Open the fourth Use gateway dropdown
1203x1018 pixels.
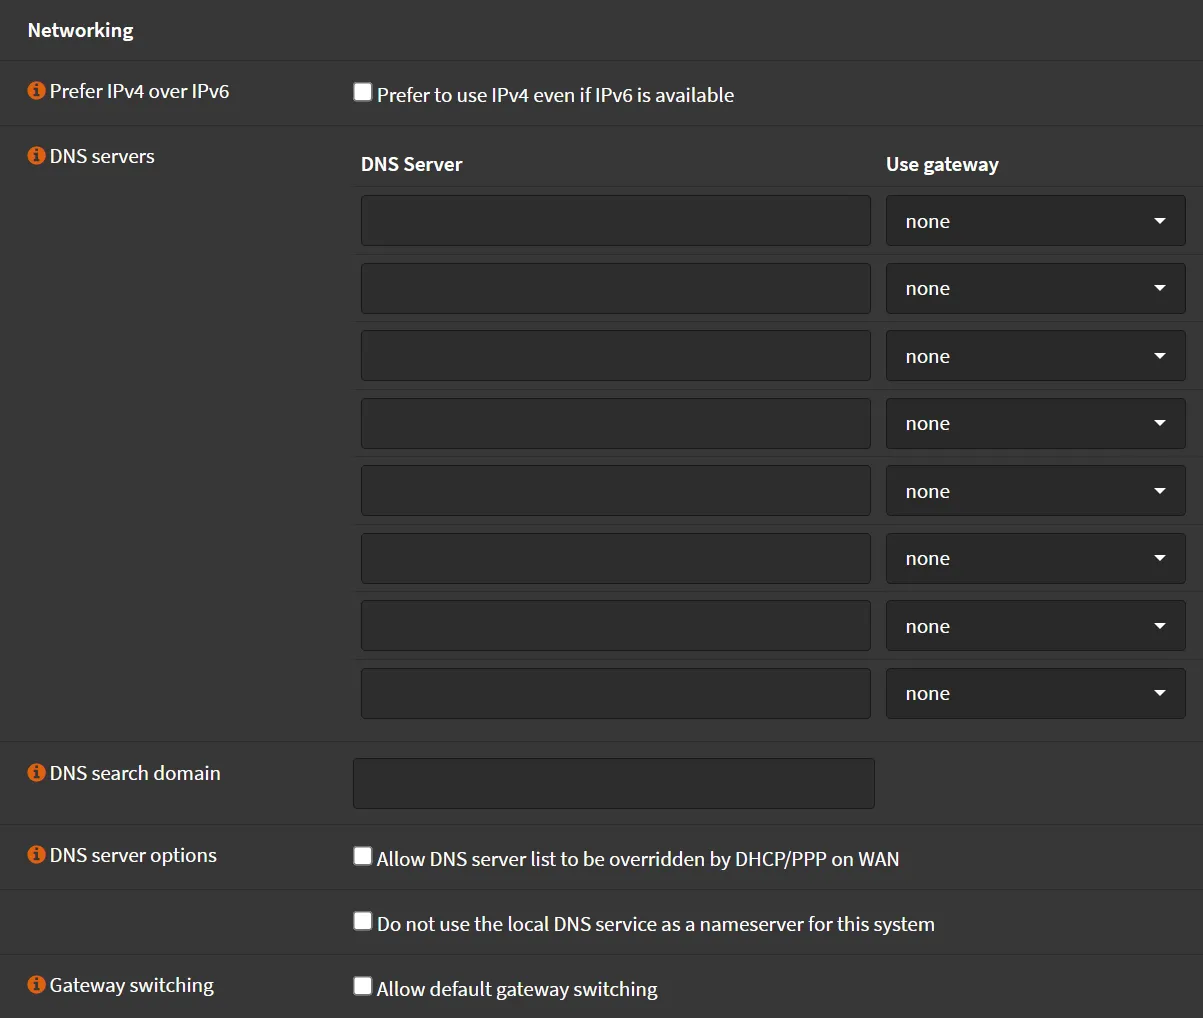click(x=1035, y=423)
